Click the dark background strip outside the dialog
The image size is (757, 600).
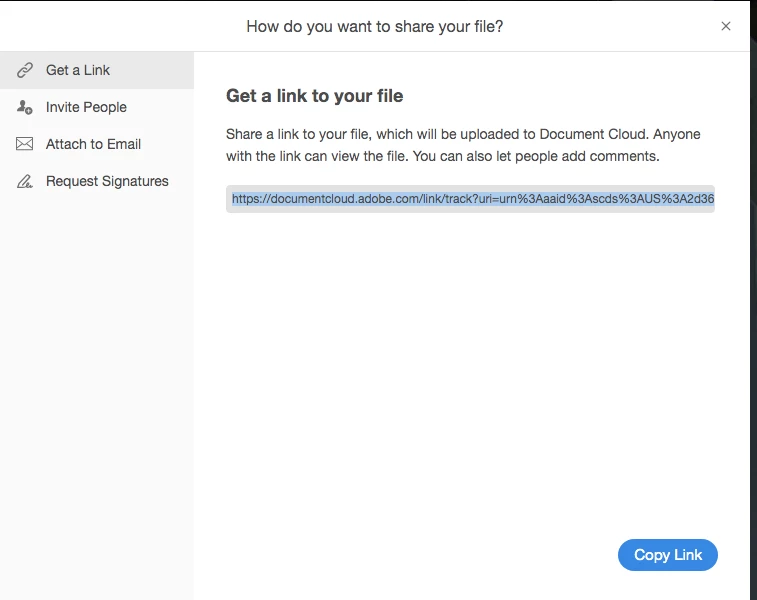pyautogui.click(x=753, y=299)
